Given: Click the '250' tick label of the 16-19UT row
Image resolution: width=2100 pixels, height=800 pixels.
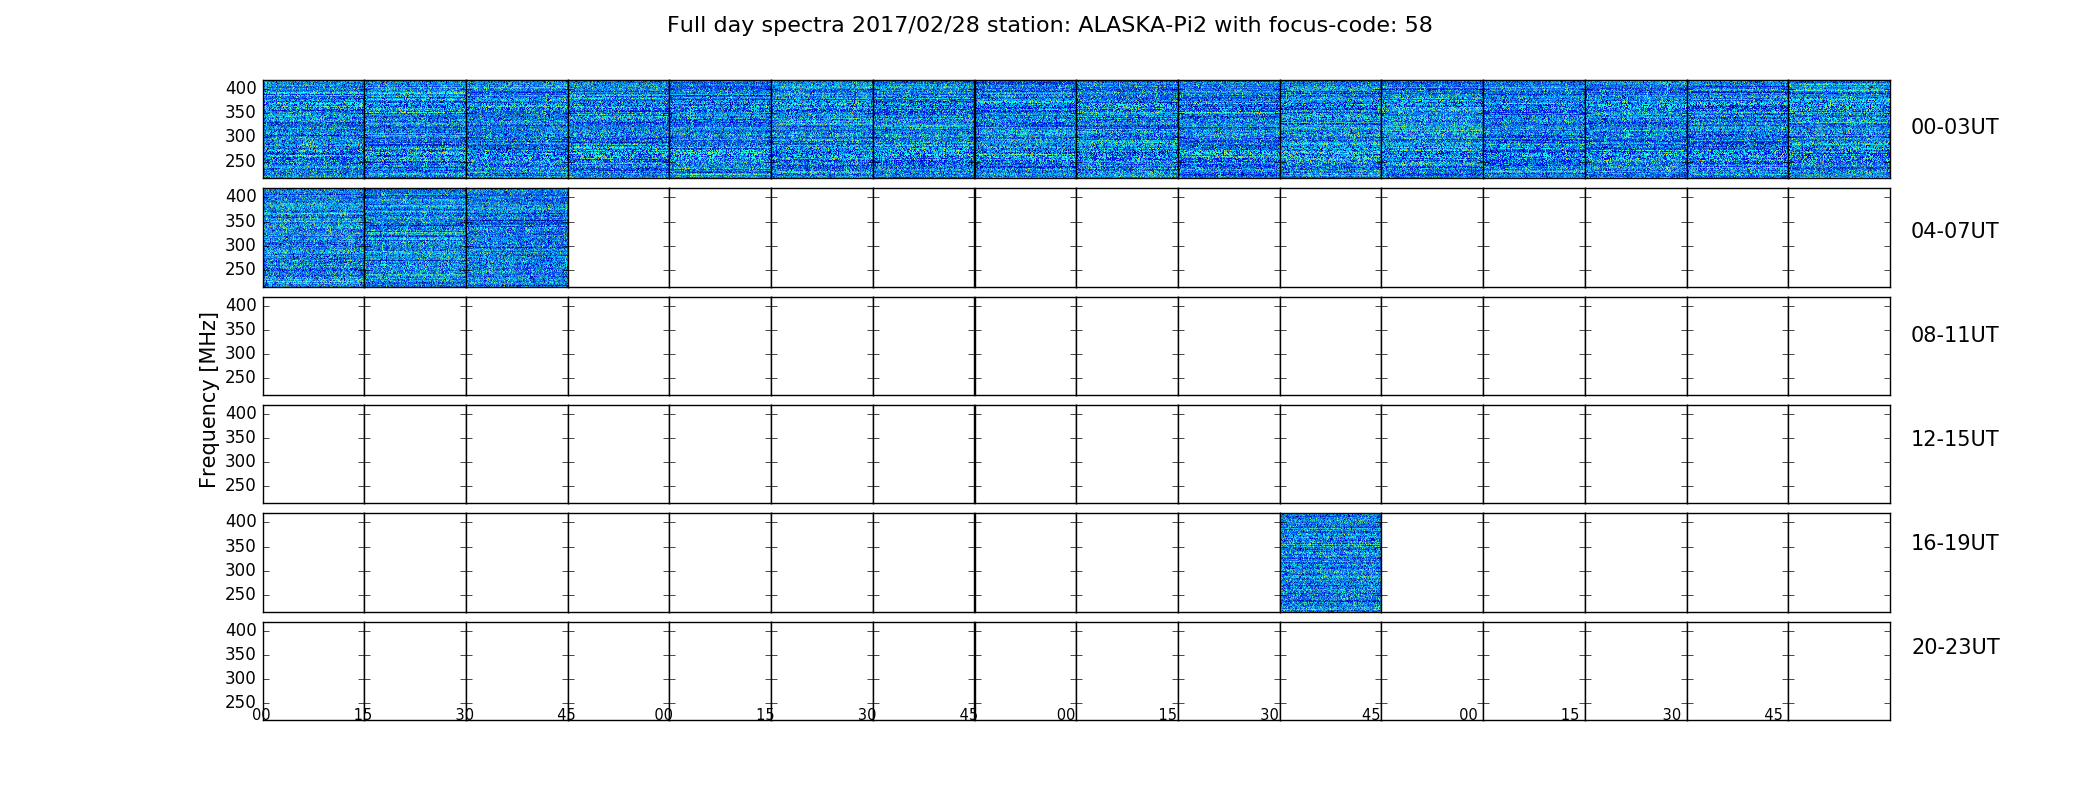Looking at the screenshot, I should (x=241, y=594).
